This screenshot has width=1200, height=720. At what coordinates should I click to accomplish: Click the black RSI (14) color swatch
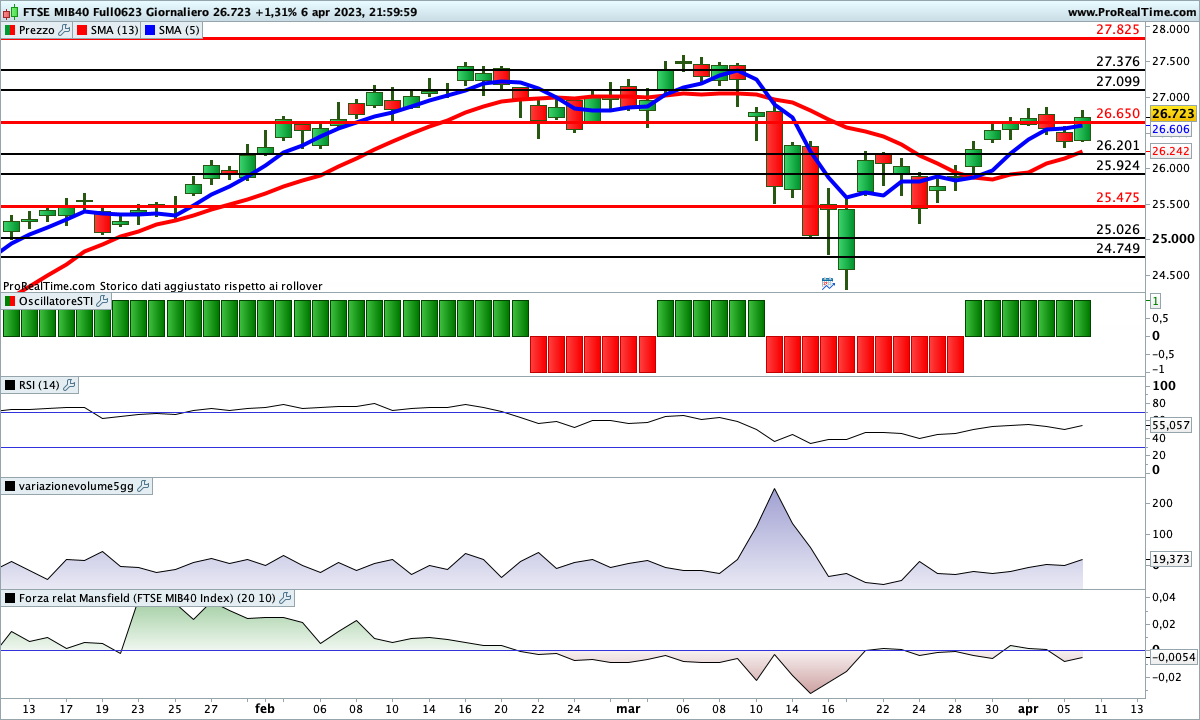10,385
